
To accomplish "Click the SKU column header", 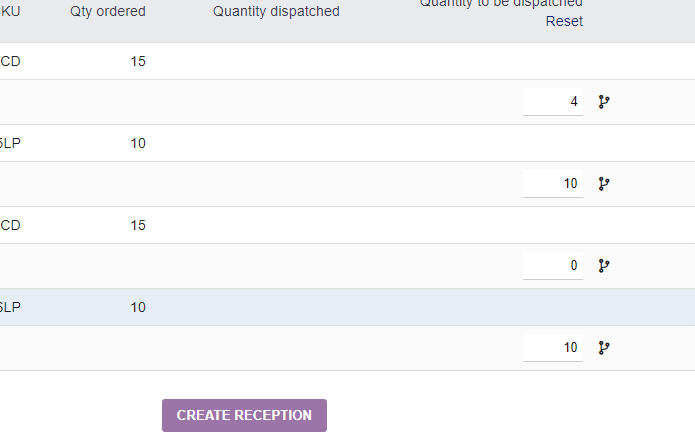I will point(10,11).
